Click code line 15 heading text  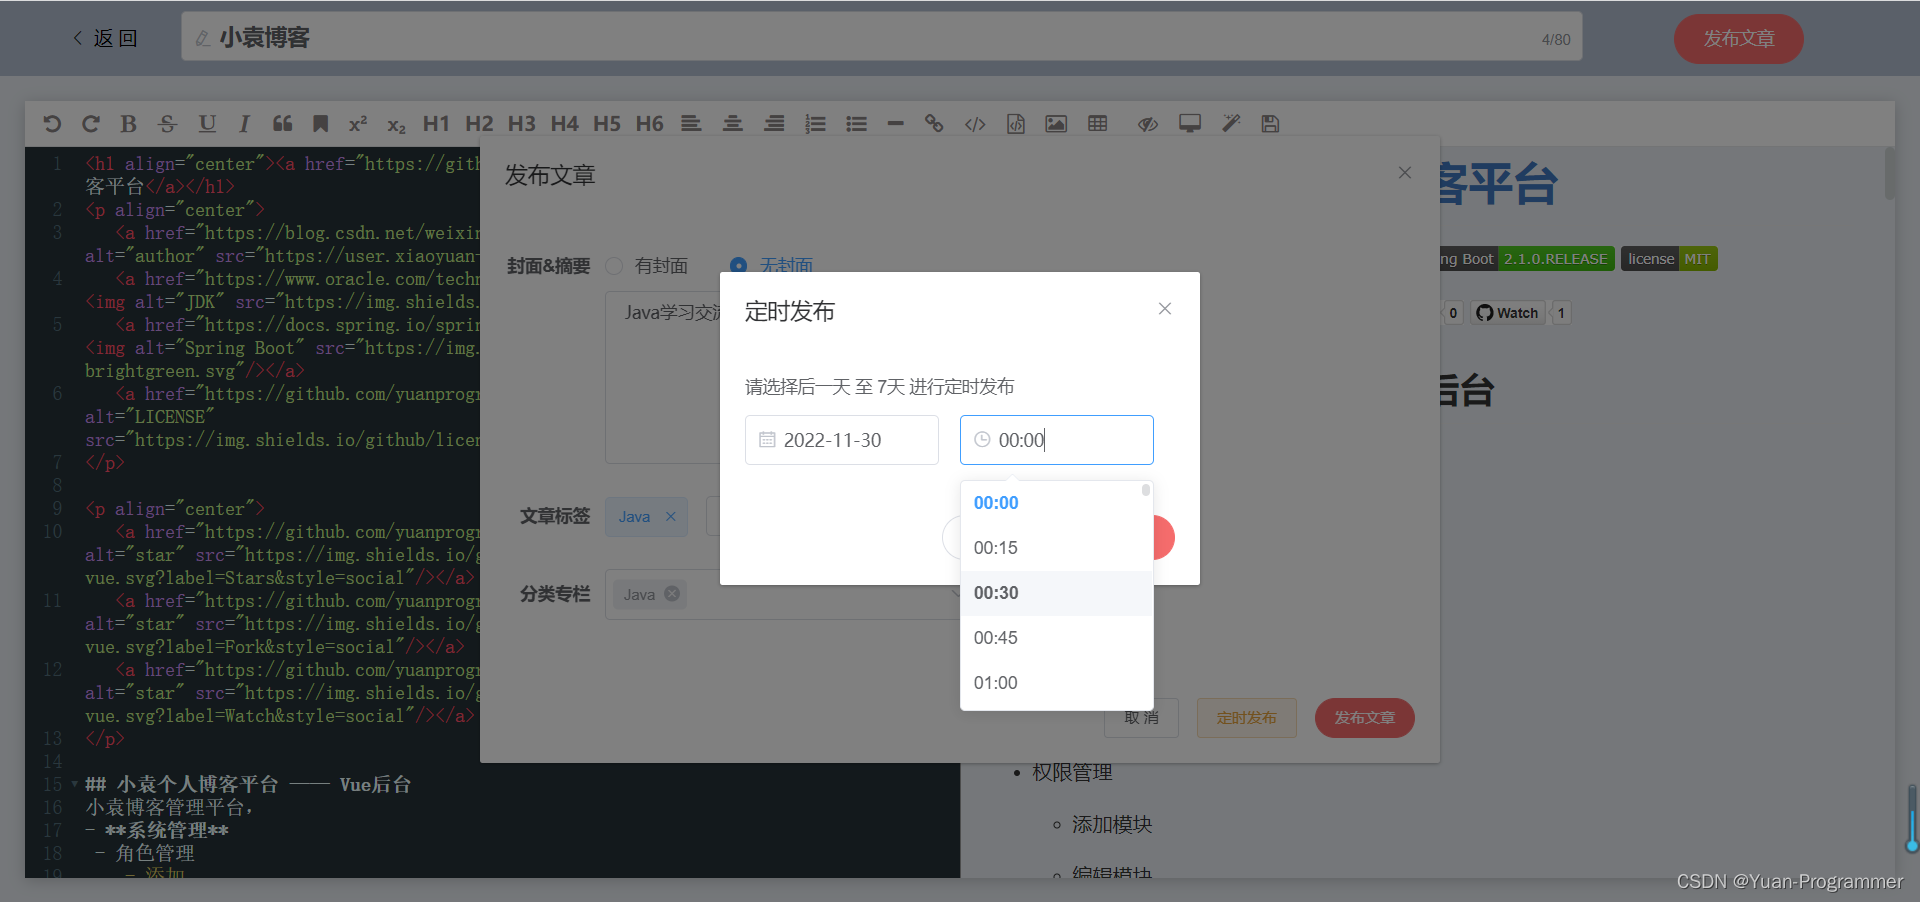pos(248,784)
